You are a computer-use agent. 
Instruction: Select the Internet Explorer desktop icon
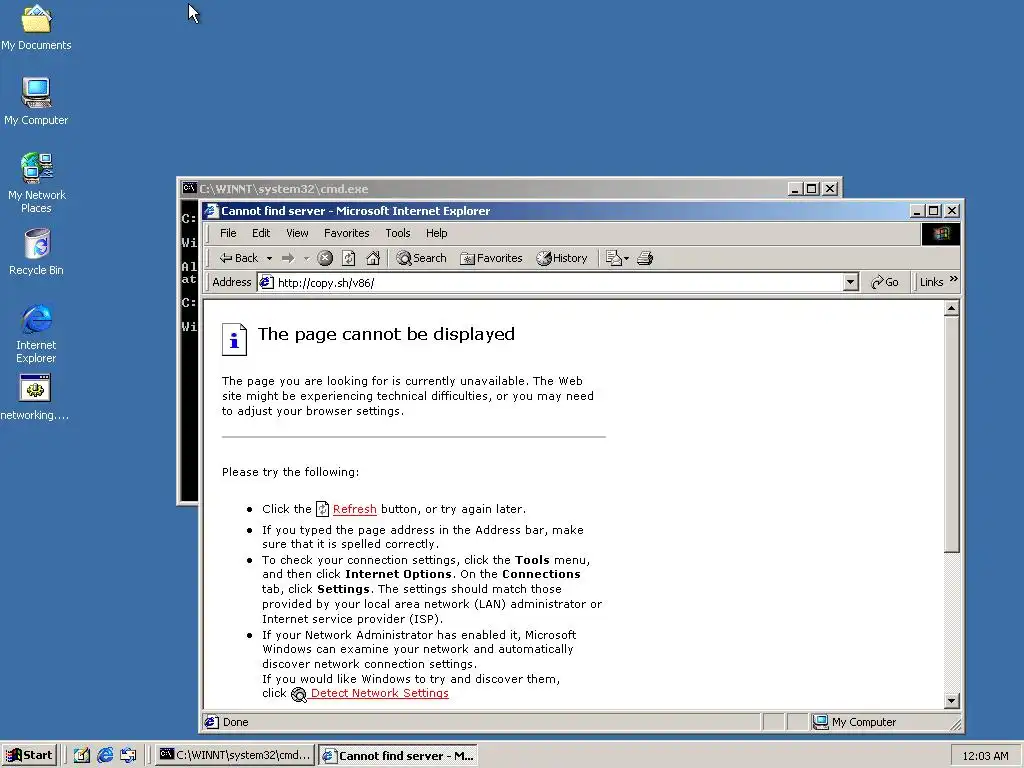[x=36, y=333]
